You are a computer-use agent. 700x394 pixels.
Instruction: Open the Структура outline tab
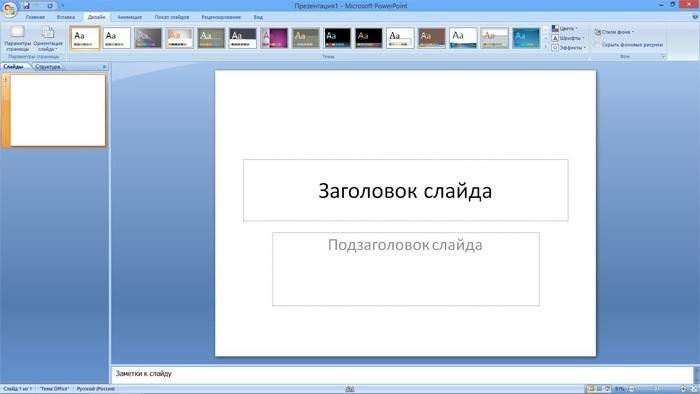tap(47, 66)
